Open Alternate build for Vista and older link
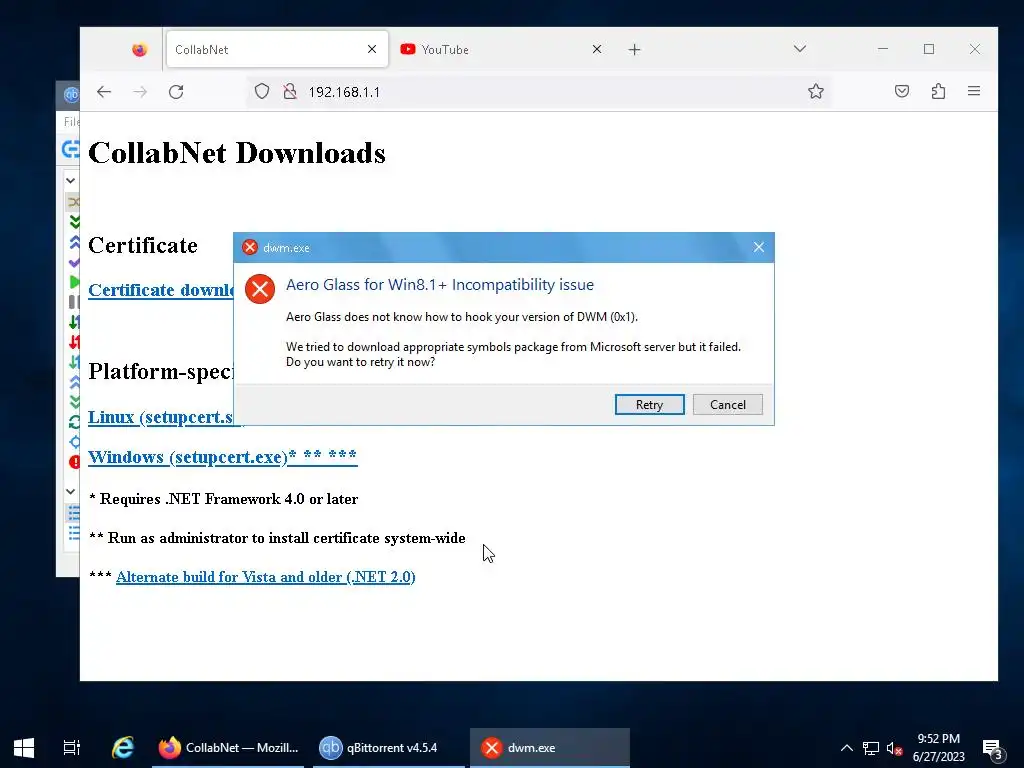The height and width of the screenshot is (768, 1024). tap(266, 577)
